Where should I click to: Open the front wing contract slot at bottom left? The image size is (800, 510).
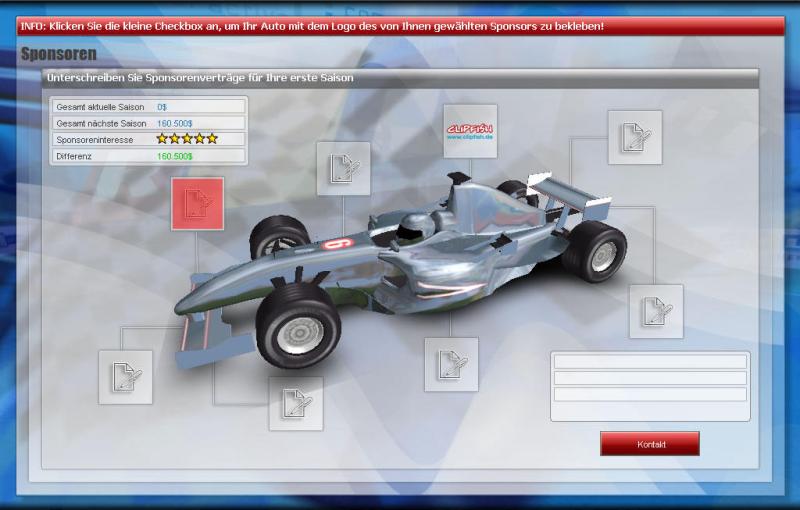125,377
